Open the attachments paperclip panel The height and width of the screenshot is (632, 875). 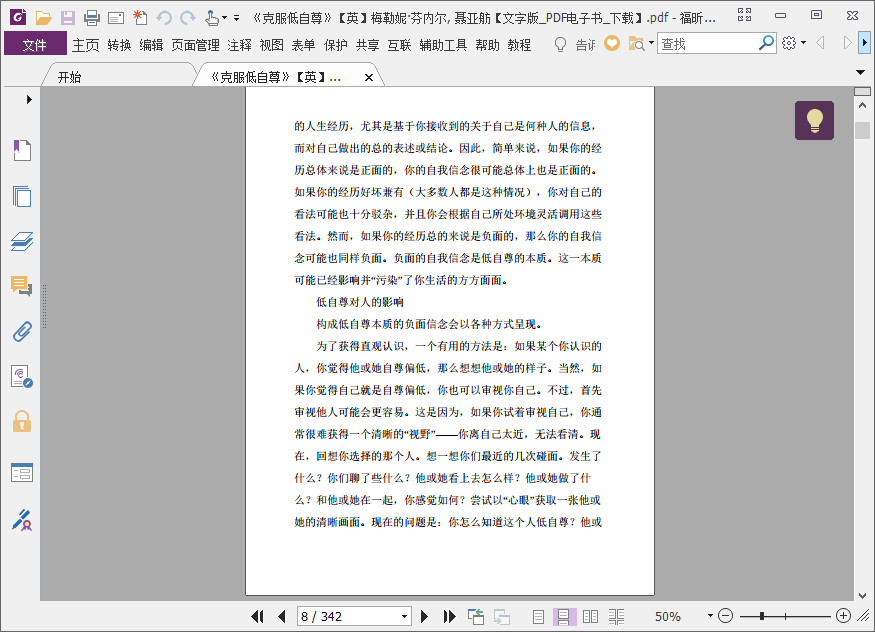22,331
